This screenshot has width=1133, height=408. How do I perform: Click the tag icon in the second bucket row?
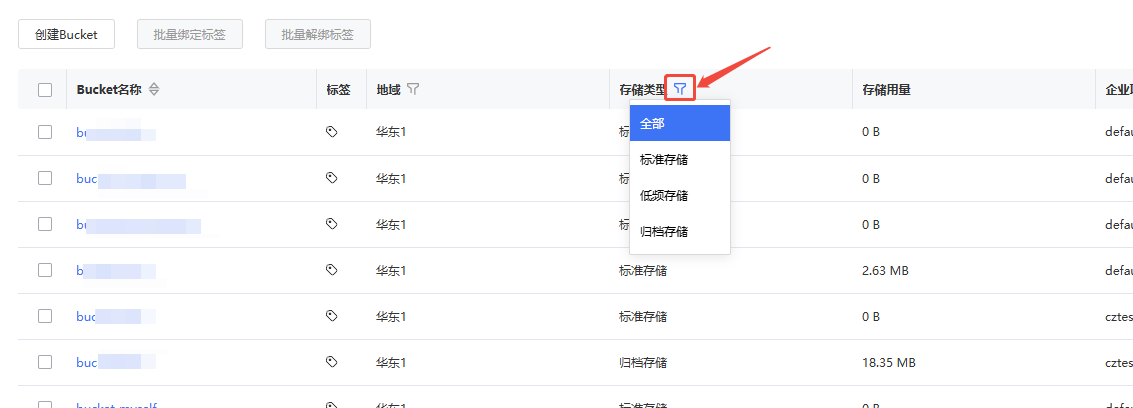332,178
